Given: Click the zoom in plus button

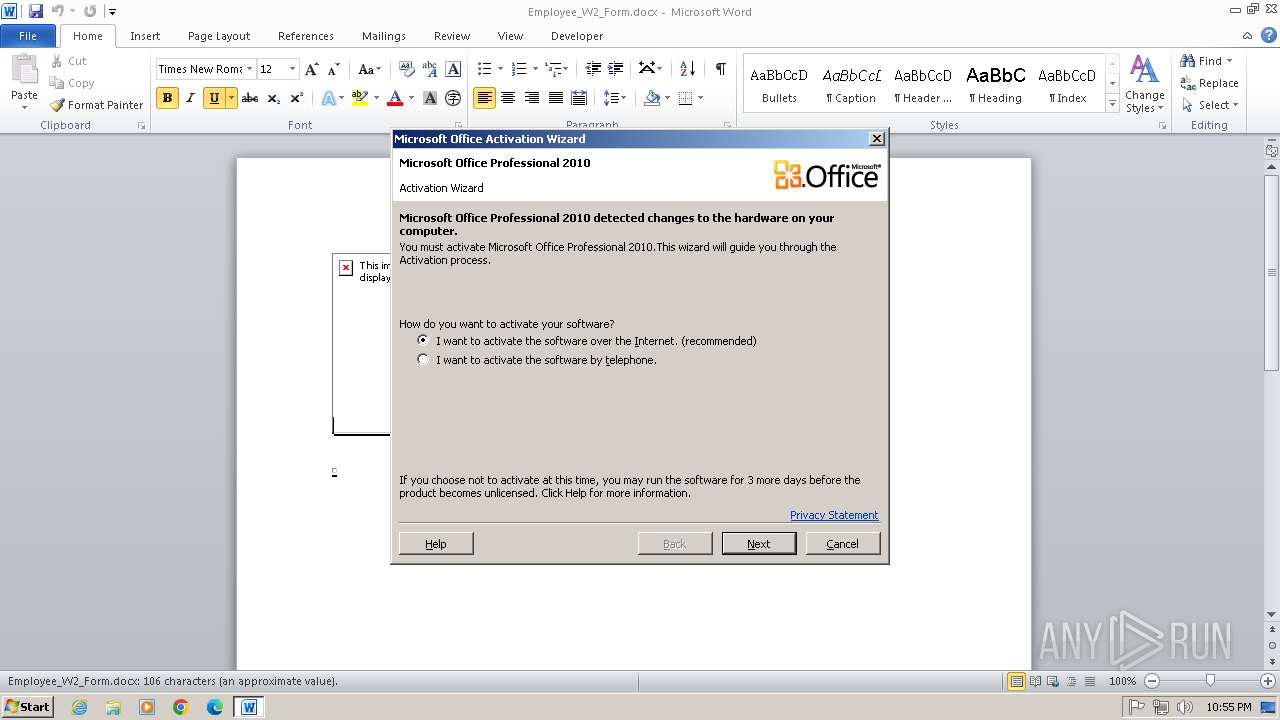Looking at the screenshot, I should pyautogui.click(x=1268, y=681).
